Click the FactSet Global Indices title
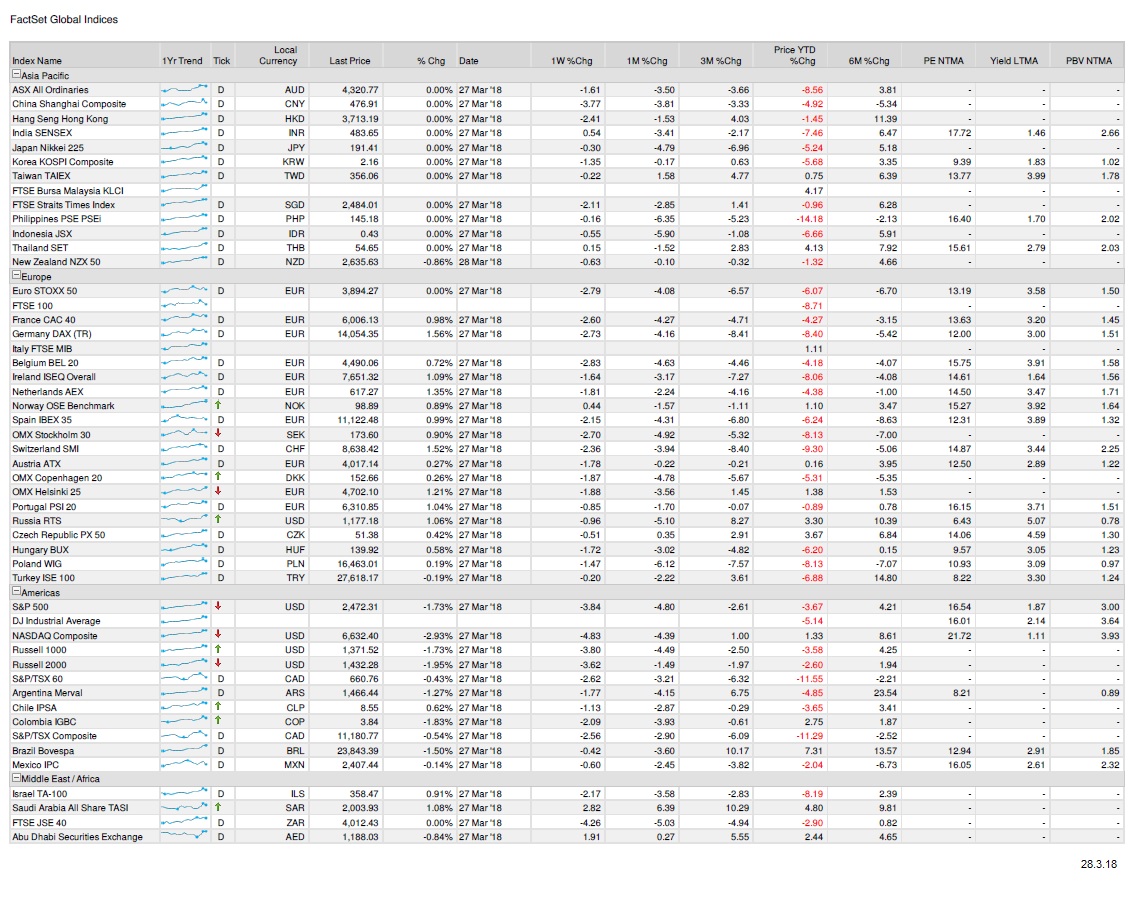 coord(64,20)
